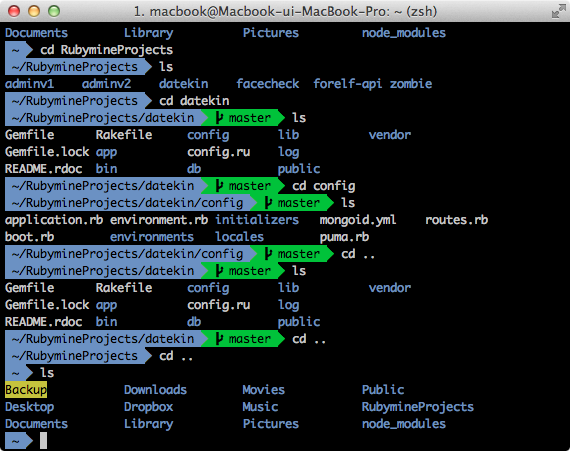Image resolution: width=570 pixels, height=451 pixels.
Task: Select the forelf-api directory name
Action: [x=348, y=84]
